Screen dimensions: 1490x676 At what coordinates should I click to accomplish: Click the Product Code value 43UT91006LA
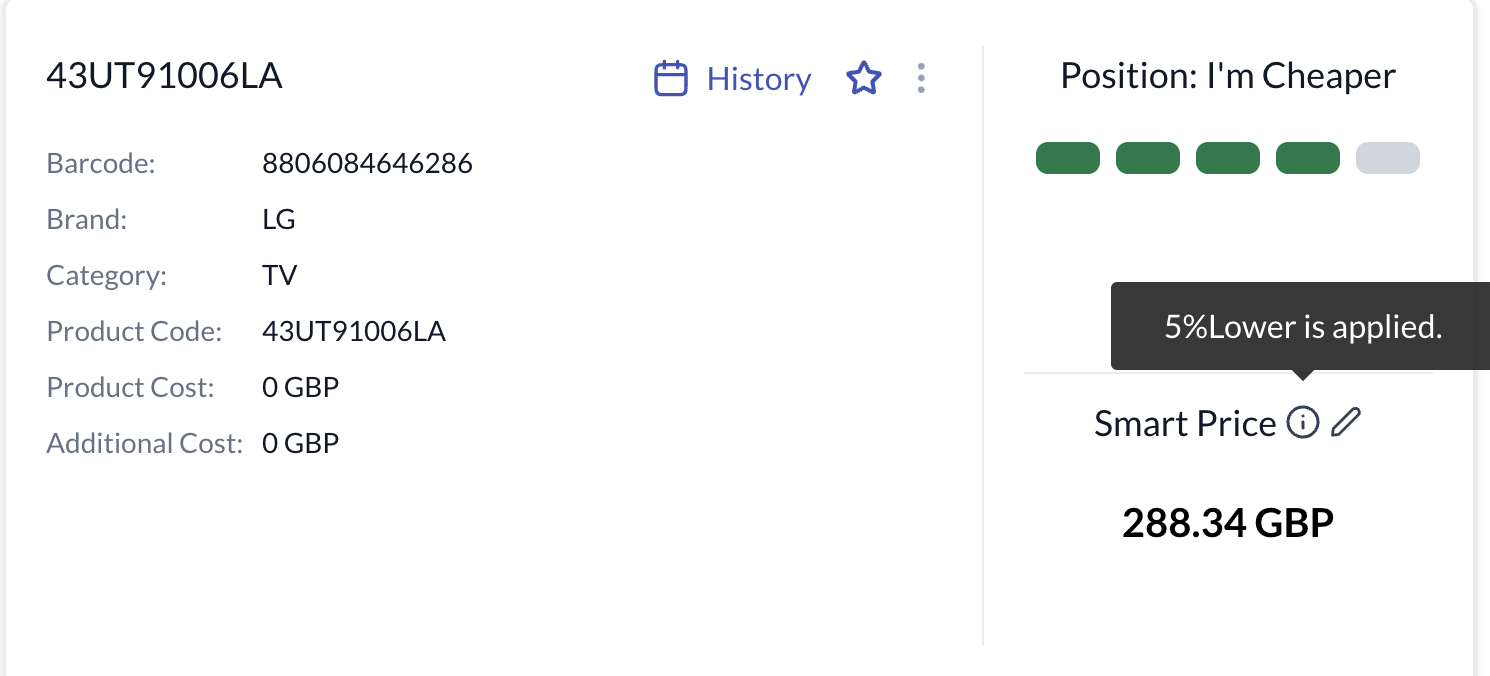354,331
